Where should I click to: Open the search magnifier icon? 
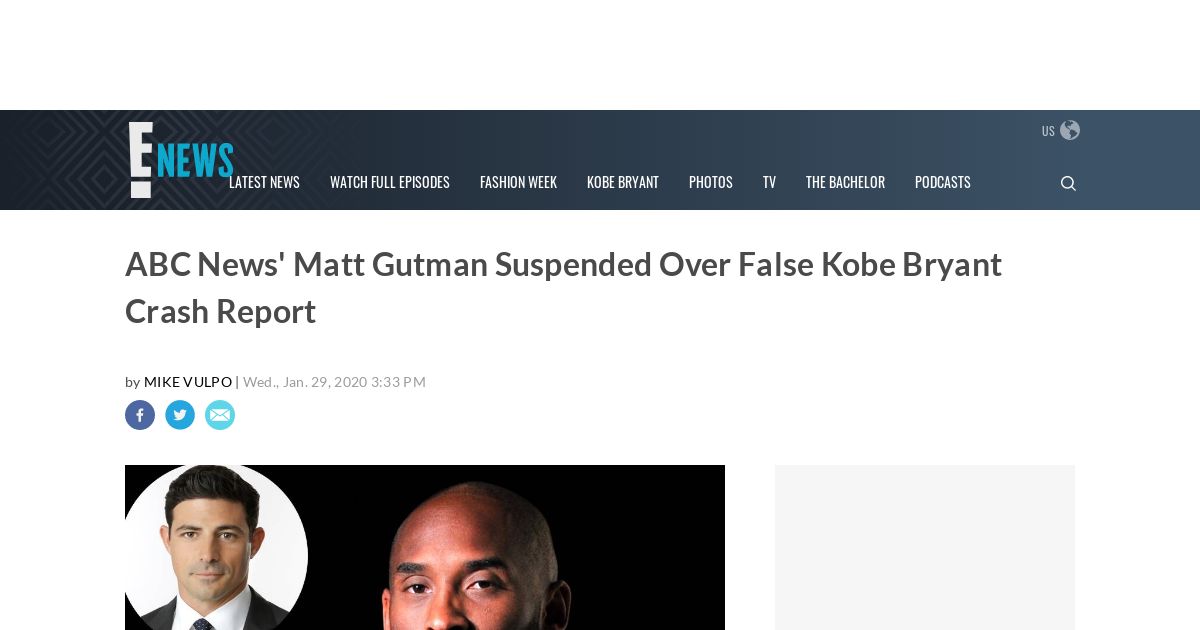pyautogui.click(x=1068, y=183)
